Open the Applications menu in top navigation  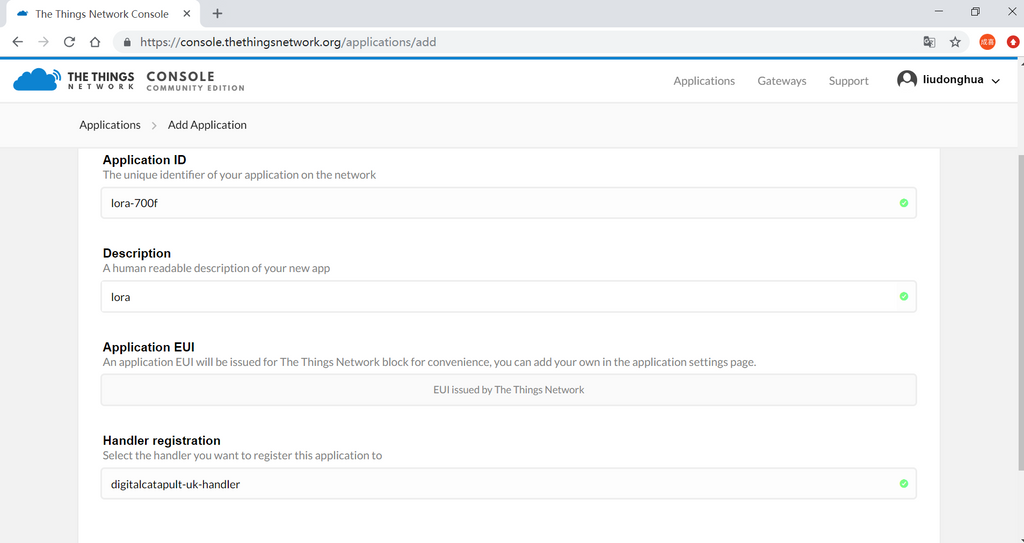(x=704, y=81)
